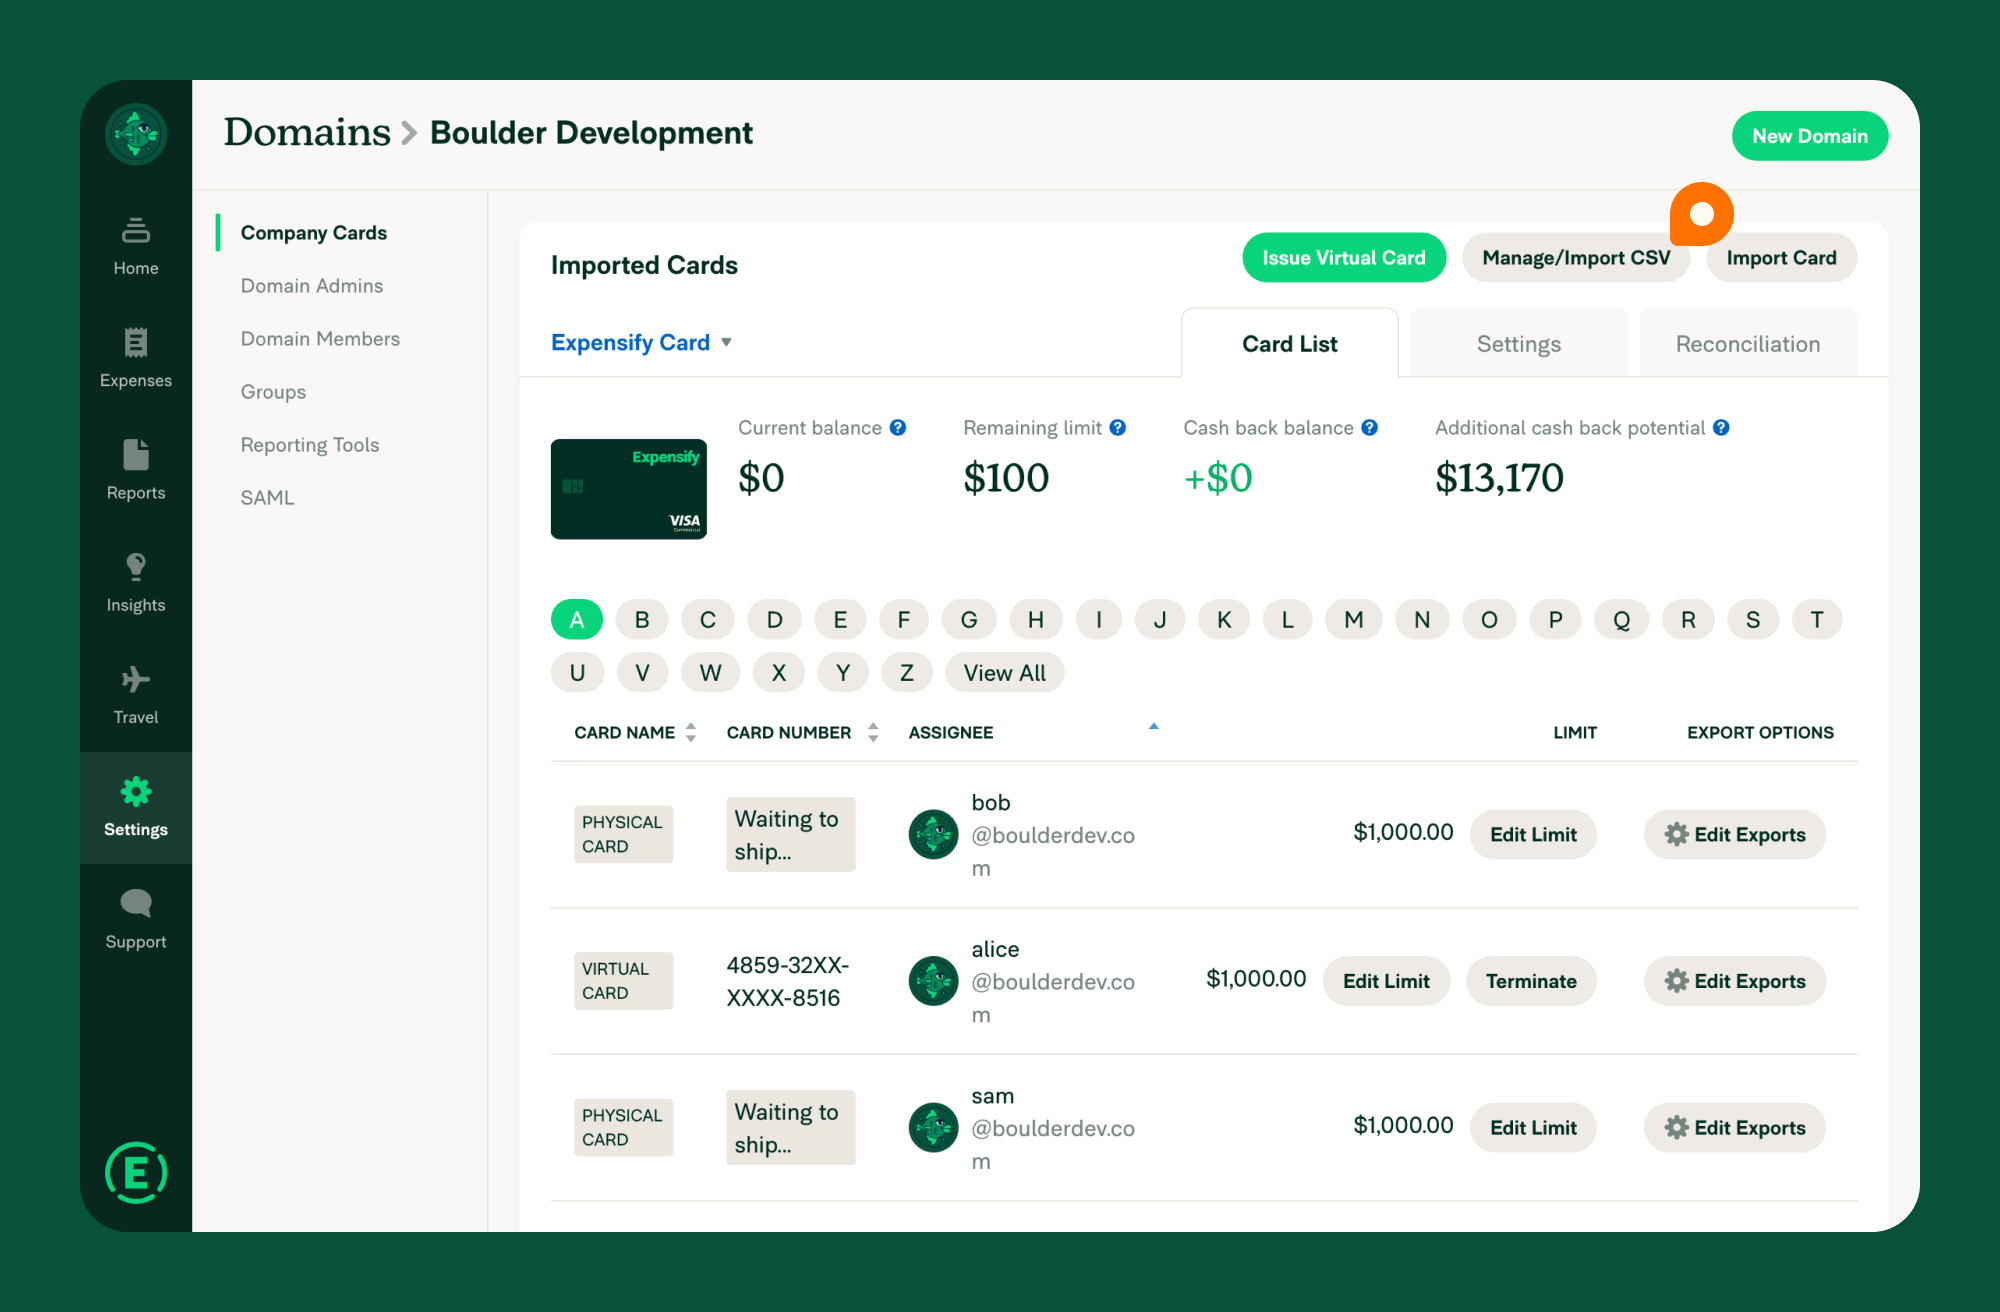Open Reporting Tools from the domain menu

310,444
